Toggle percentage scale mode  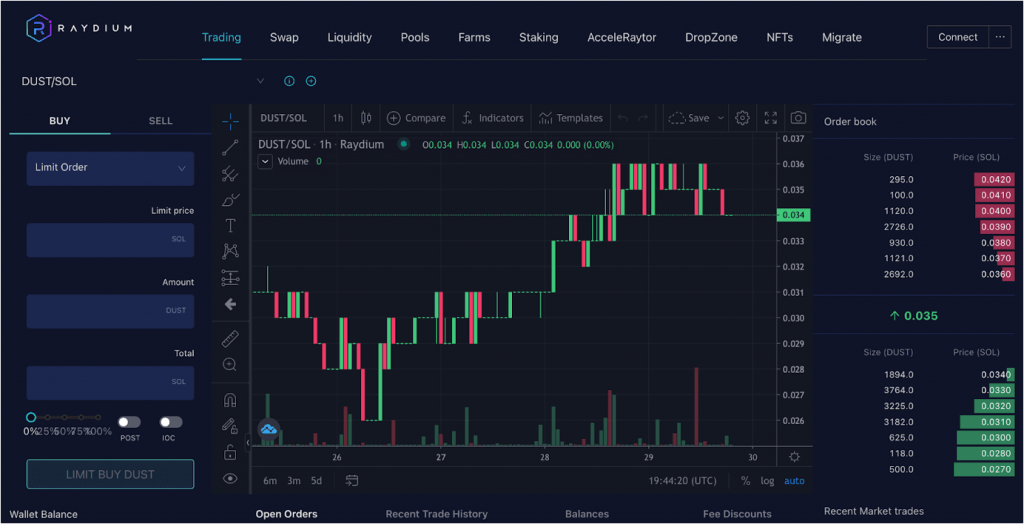click(745, 481)
